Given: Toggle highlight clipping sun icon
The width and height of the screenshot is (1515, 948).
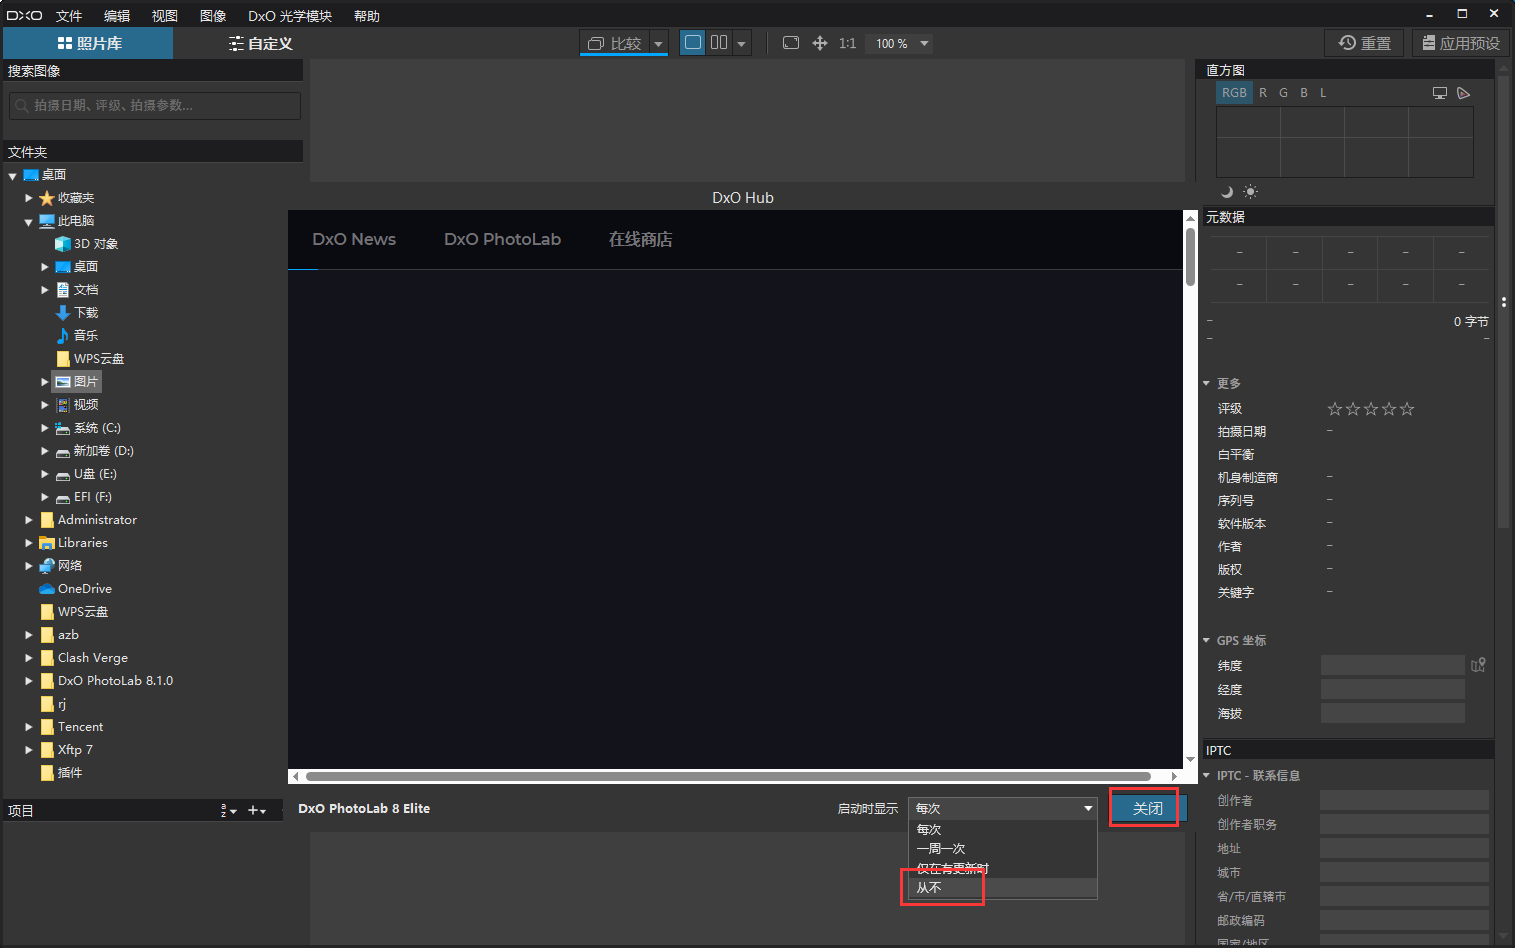Looking at the screenshot, I should tap(1250, 191).
